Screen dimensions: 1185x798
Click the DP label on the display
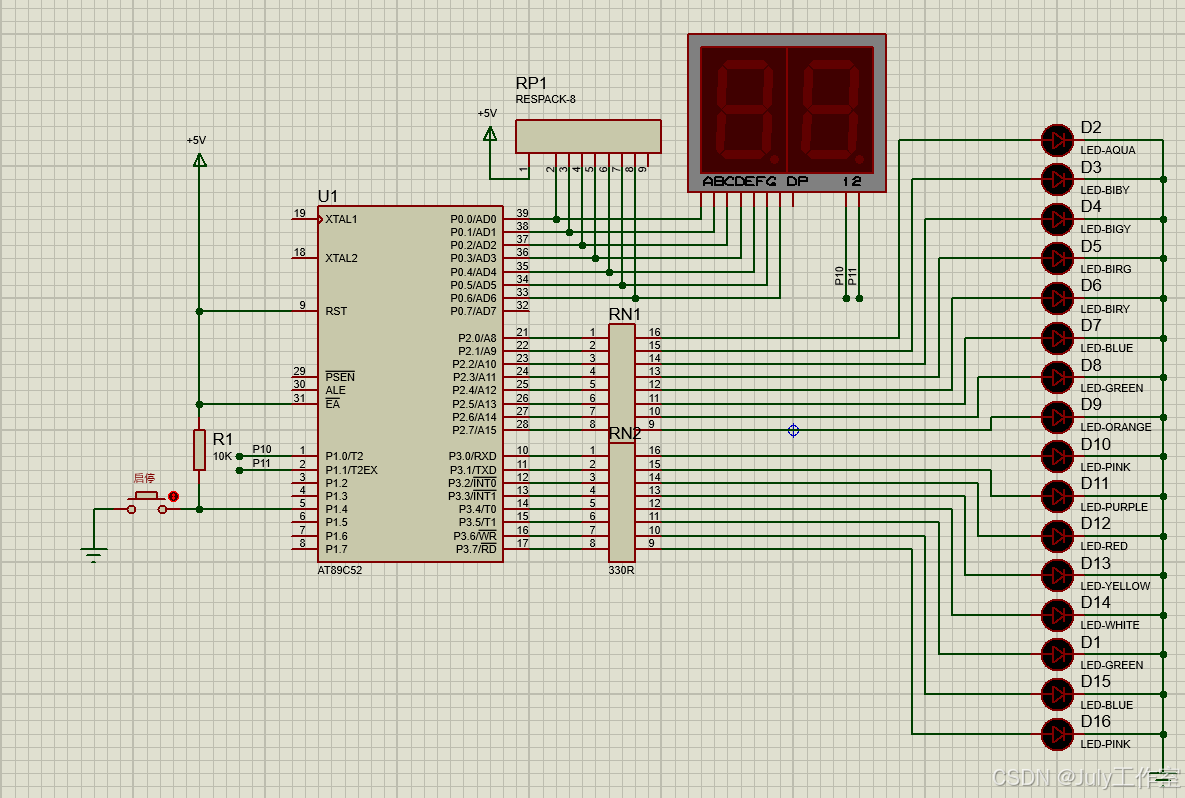pos(797,181)
